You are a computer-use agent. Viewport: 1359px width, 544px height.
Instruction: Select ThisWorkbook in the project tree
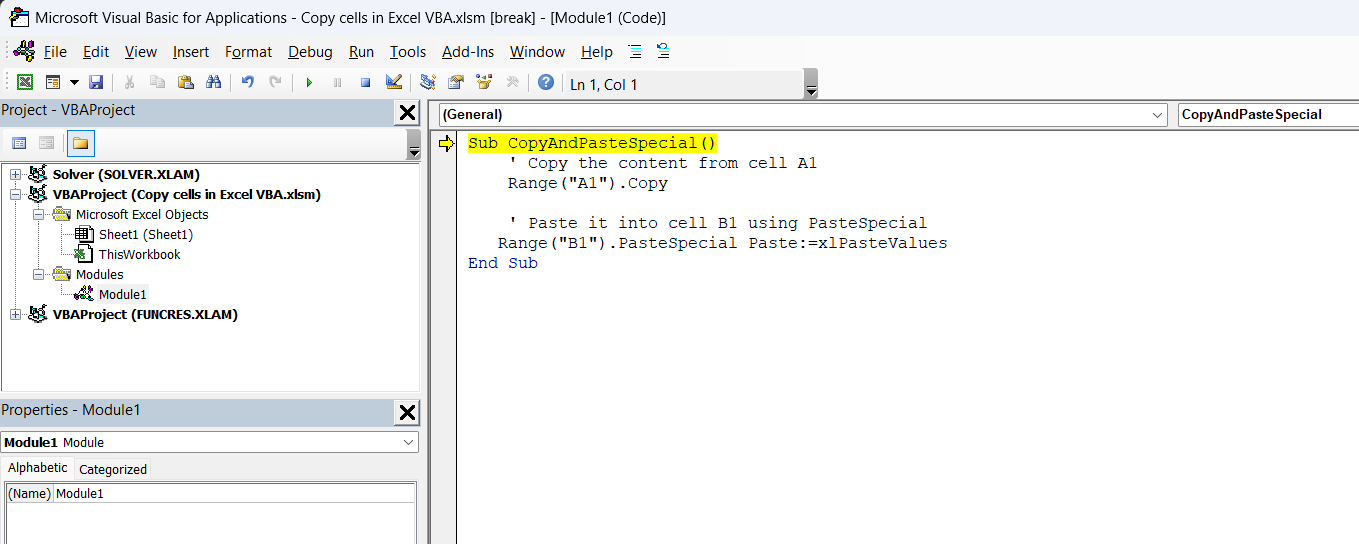pos(139,254)
